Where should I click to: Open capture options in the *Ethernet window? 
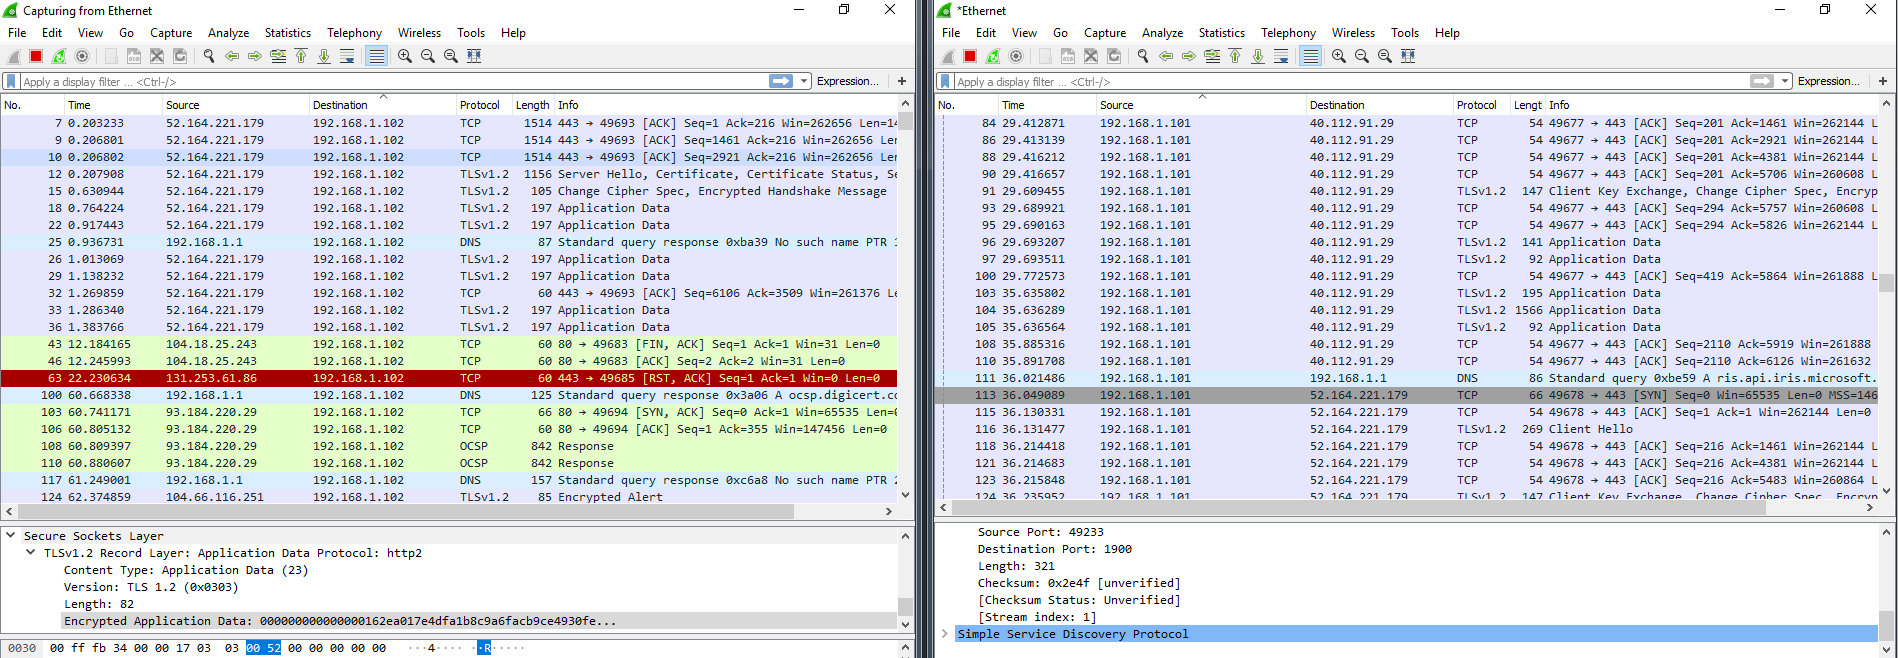tap(1016, 56)
